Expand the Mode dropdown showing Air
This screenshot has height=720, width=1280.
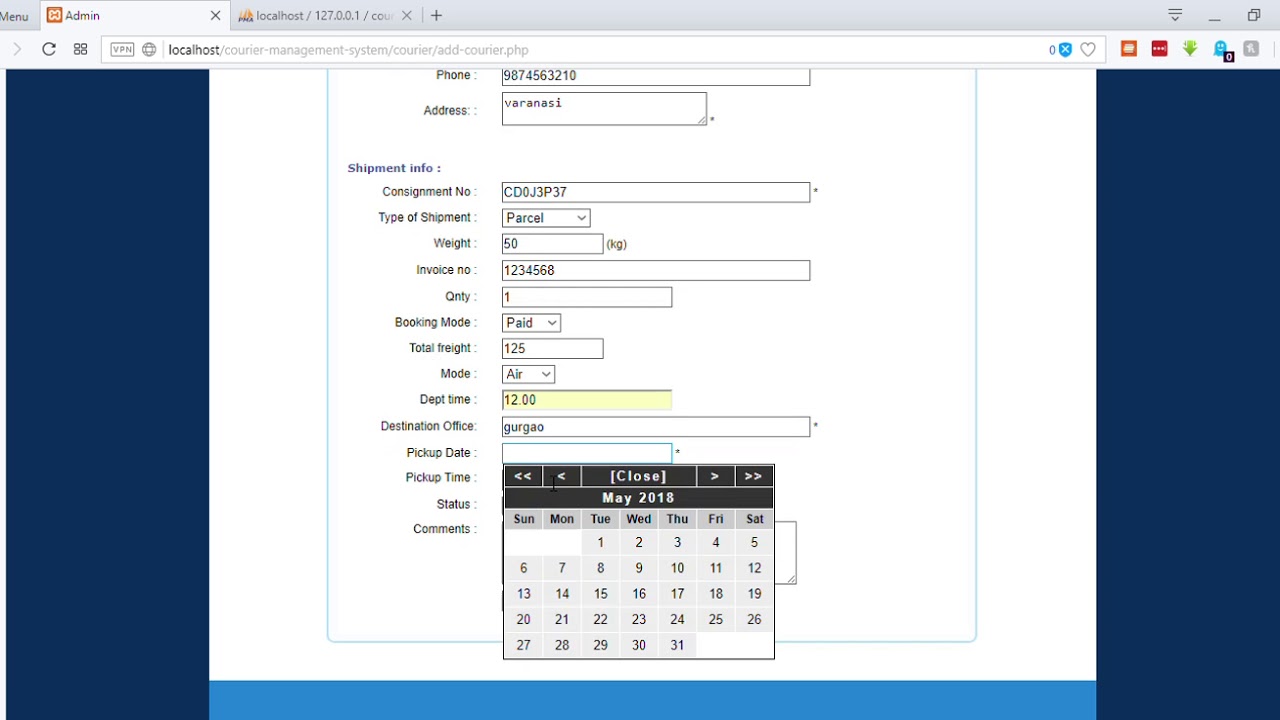(528, 374)
